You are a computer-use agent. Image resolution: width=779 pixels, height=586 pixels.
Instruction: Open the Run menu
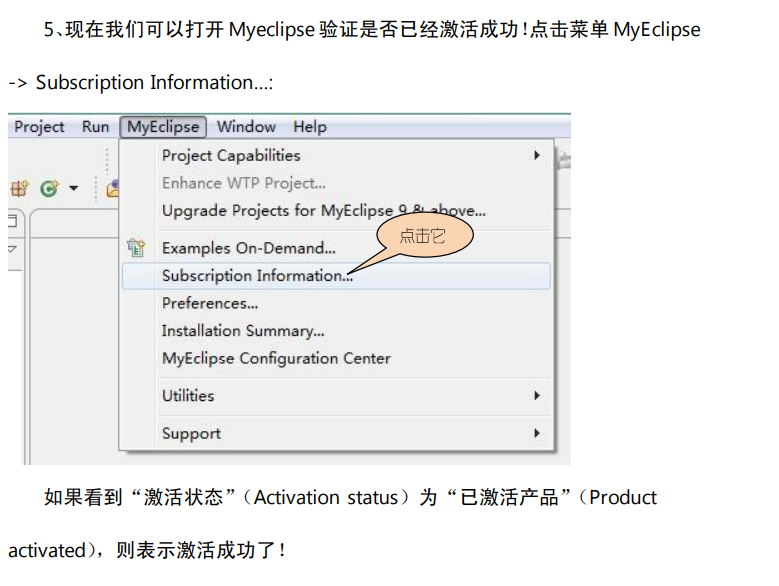(x=95, y=127)
